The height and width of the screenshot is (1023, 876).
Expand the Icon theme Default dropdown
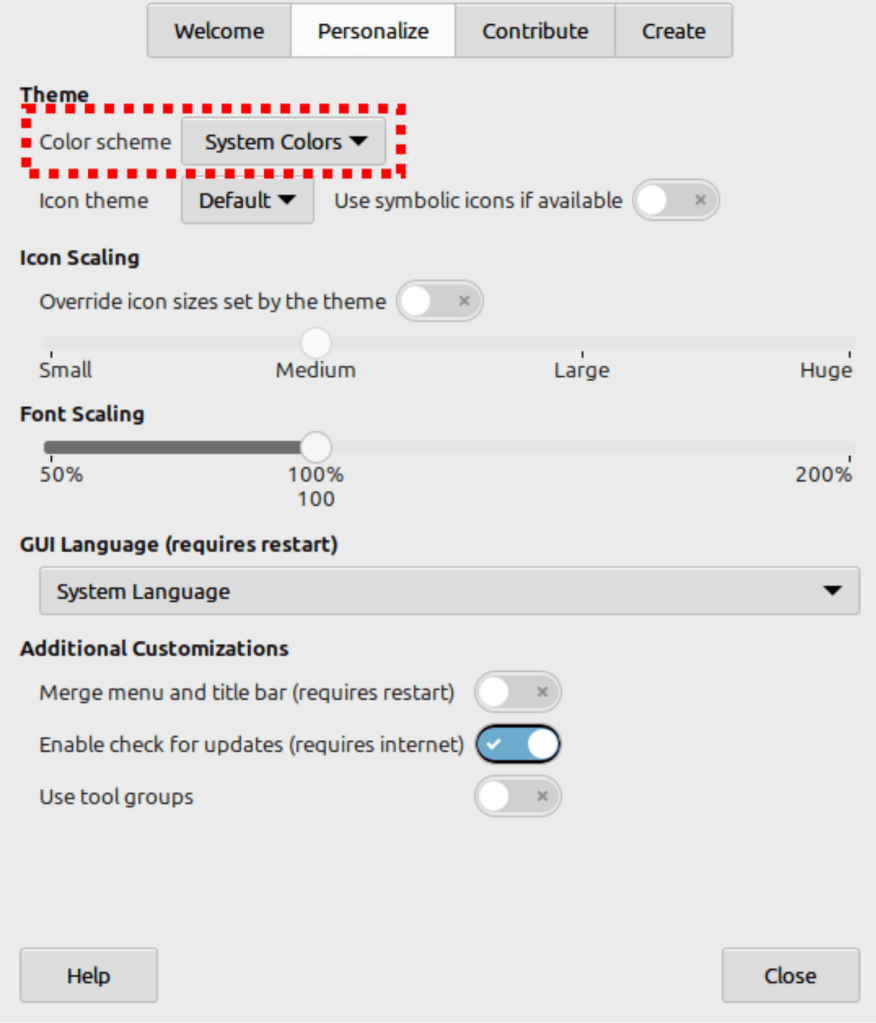coord(247,201)
